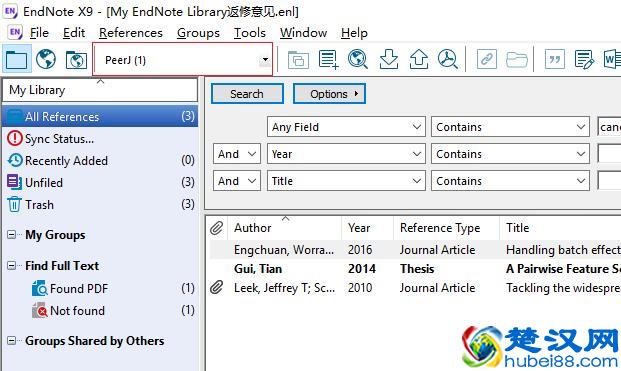621x371 pixels.
Task: Click the Open File folder icon
Action: [x=517, y=60]
